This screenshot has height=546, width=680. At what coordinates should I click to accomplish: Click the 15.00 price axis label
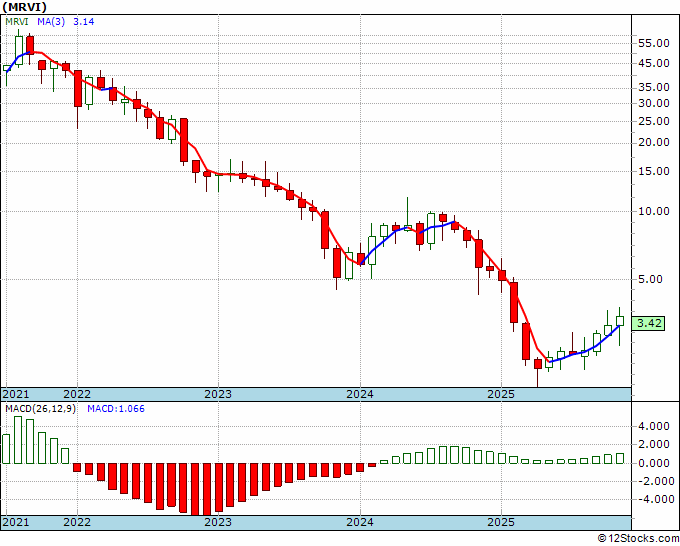point(654,171)
